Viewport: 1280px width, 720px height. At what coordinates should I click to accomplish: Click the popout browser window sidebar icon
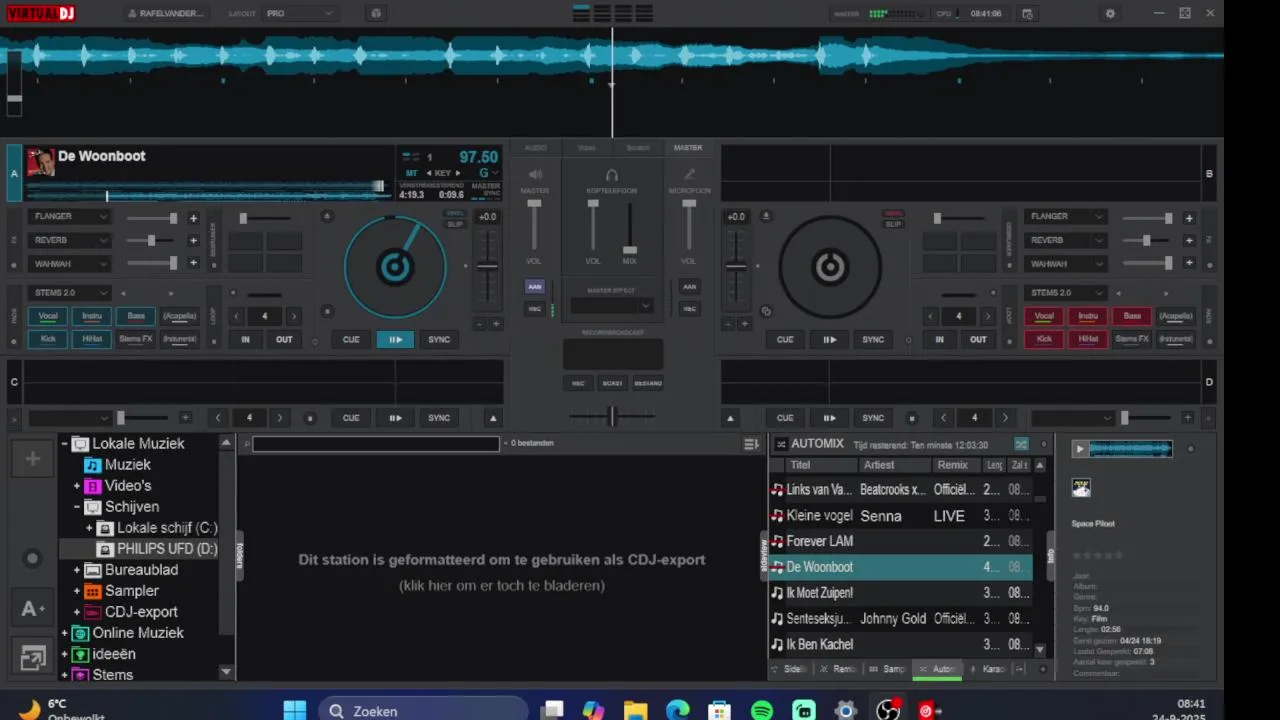click(x=33, y=657)
